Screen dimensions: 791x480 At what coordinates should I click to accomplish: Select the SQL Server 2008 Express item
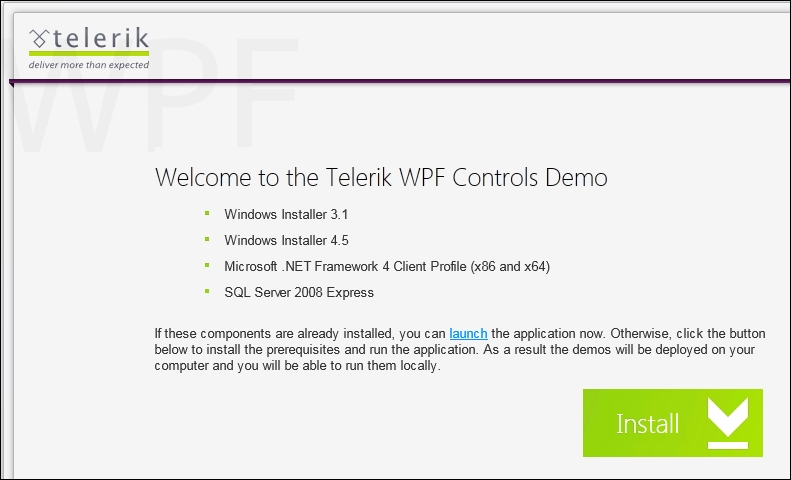(299, 292)
